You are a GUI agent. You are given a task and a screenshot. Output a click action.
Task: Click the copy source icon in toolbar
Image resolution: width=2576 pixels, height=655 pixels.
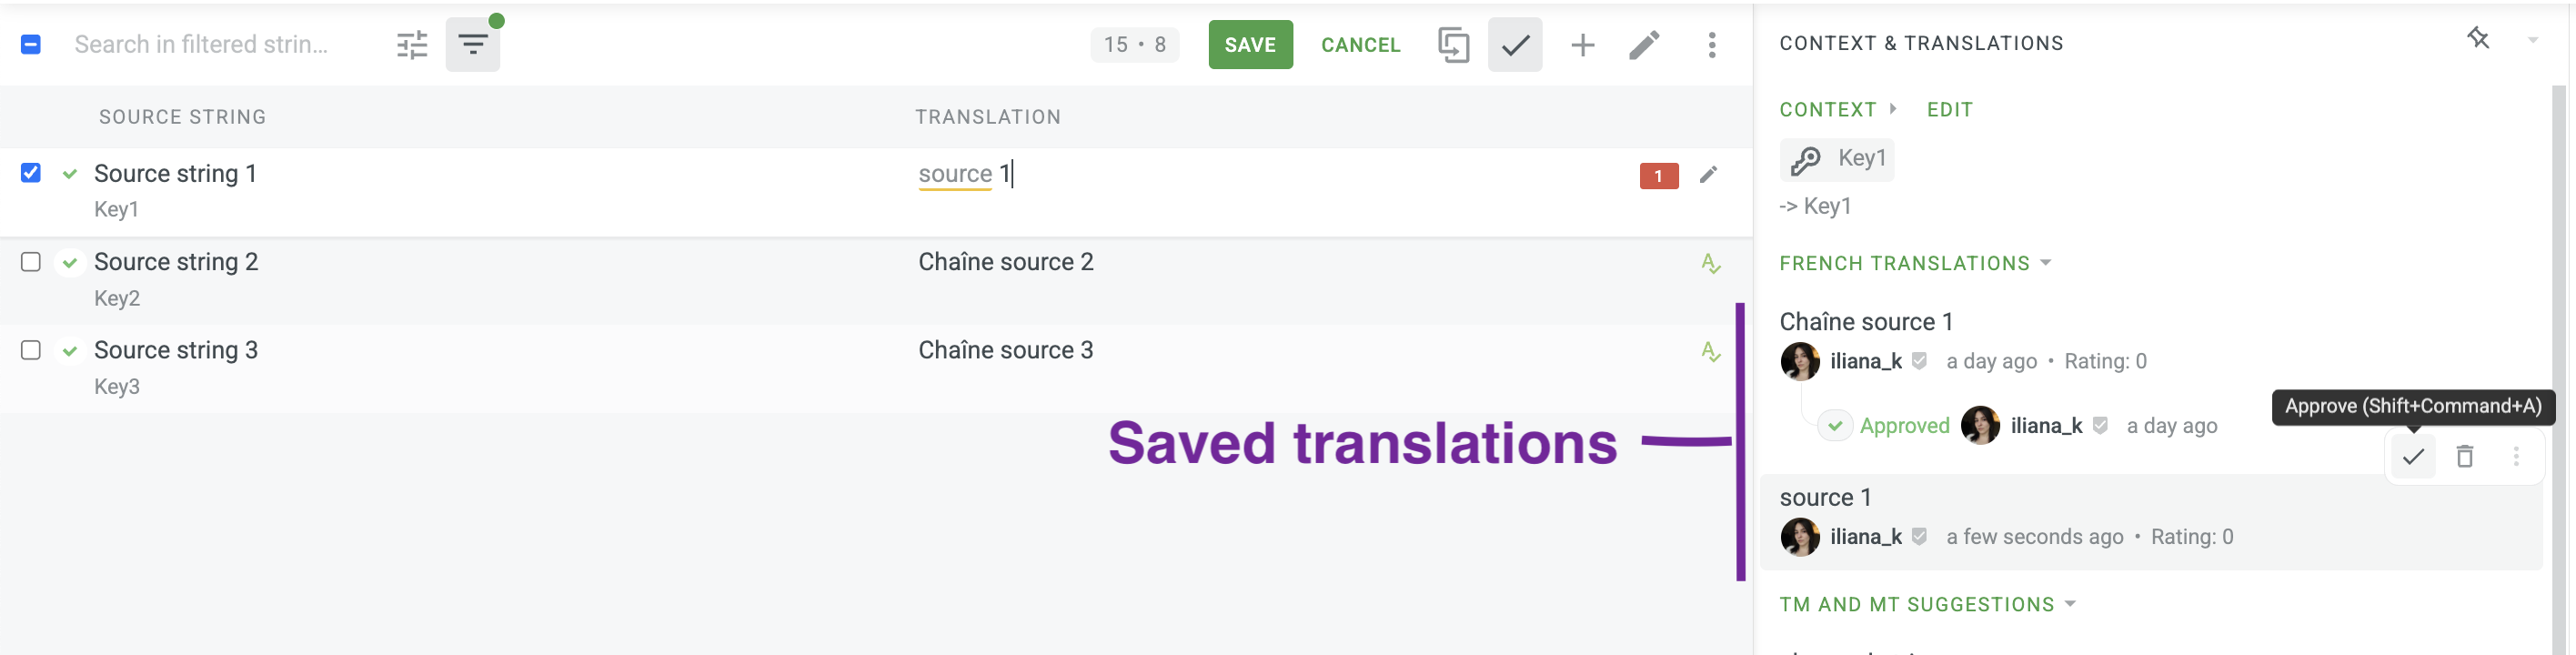coord(1453,45)
